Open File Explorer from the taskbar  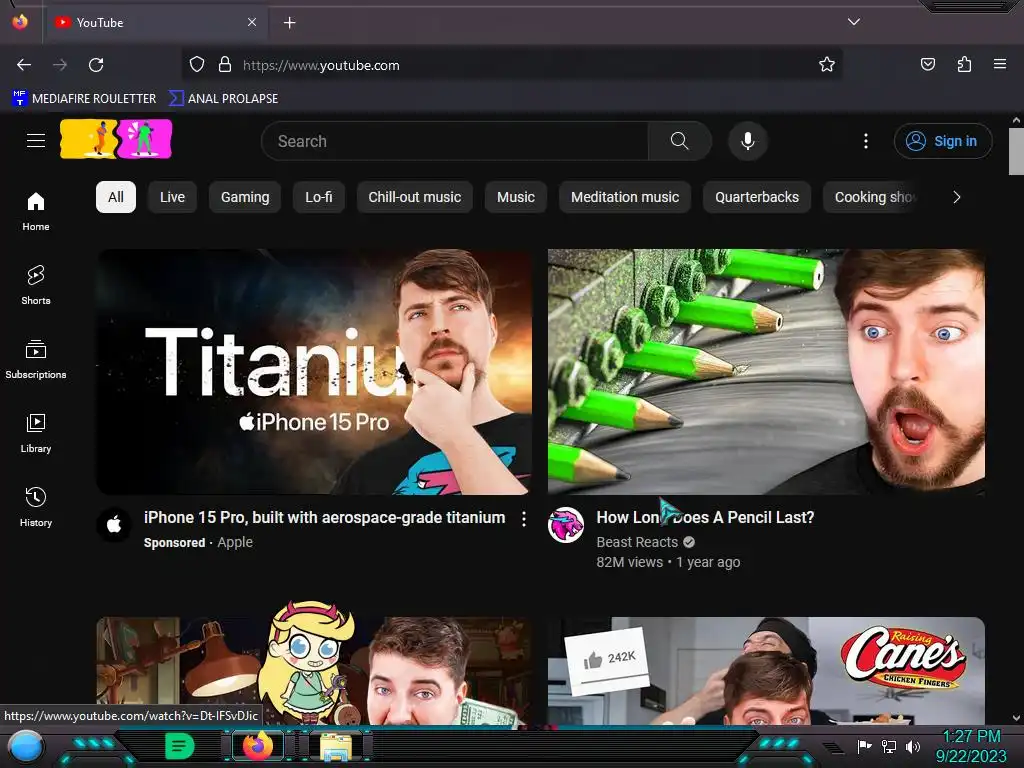pyautogui.click(x=336, y=746)
